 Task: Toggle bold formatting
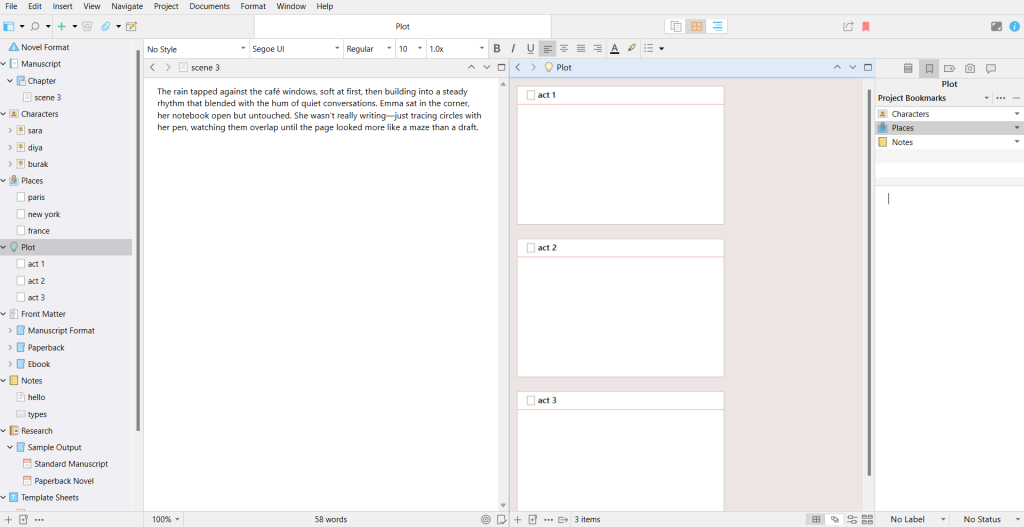[497, 48]
